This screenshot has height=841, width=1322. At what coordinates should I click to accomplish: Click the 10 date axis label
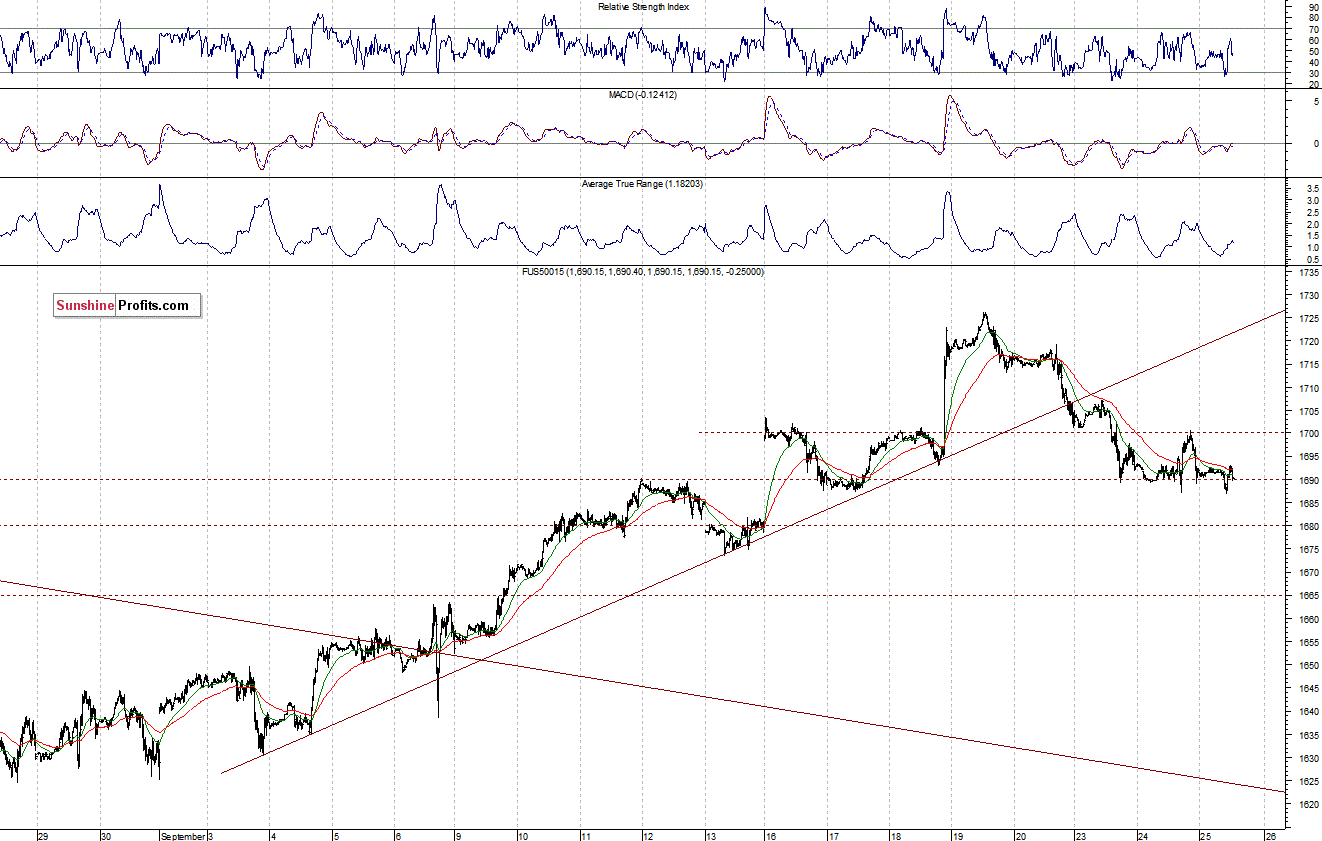(522, 835)
